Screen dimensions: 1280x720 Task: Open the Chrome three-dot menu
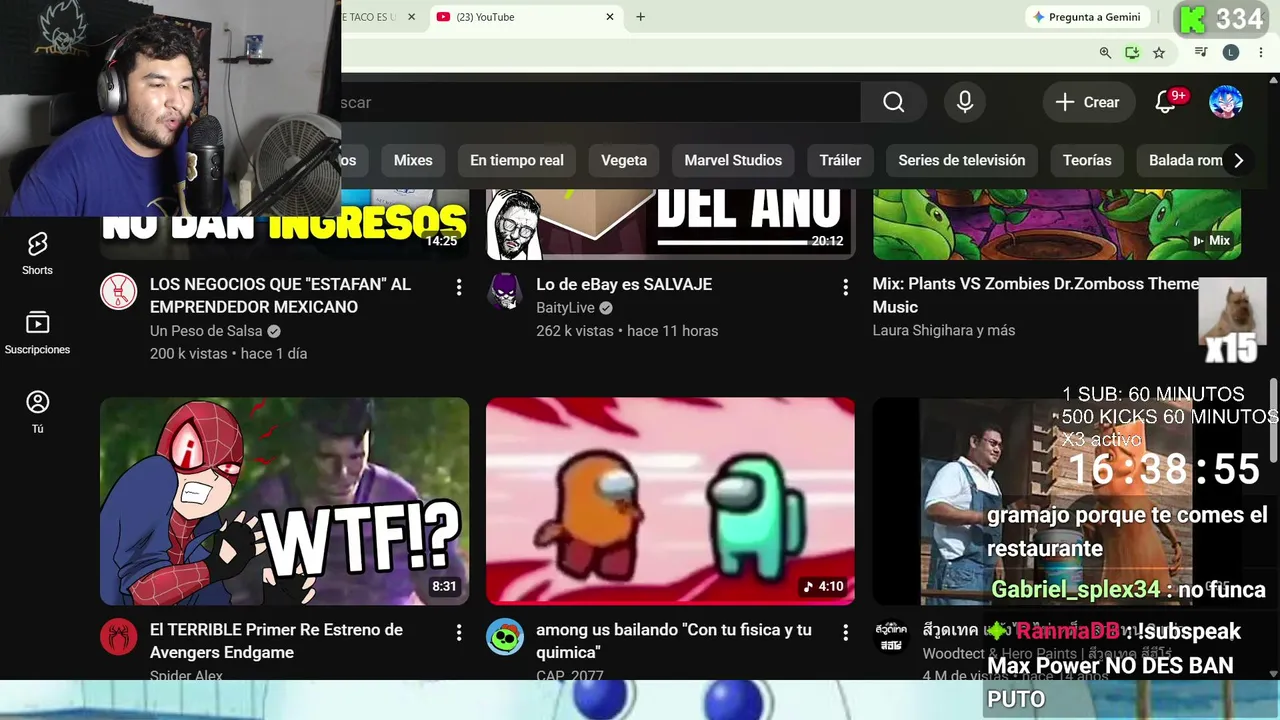[x=1261, y=53]
